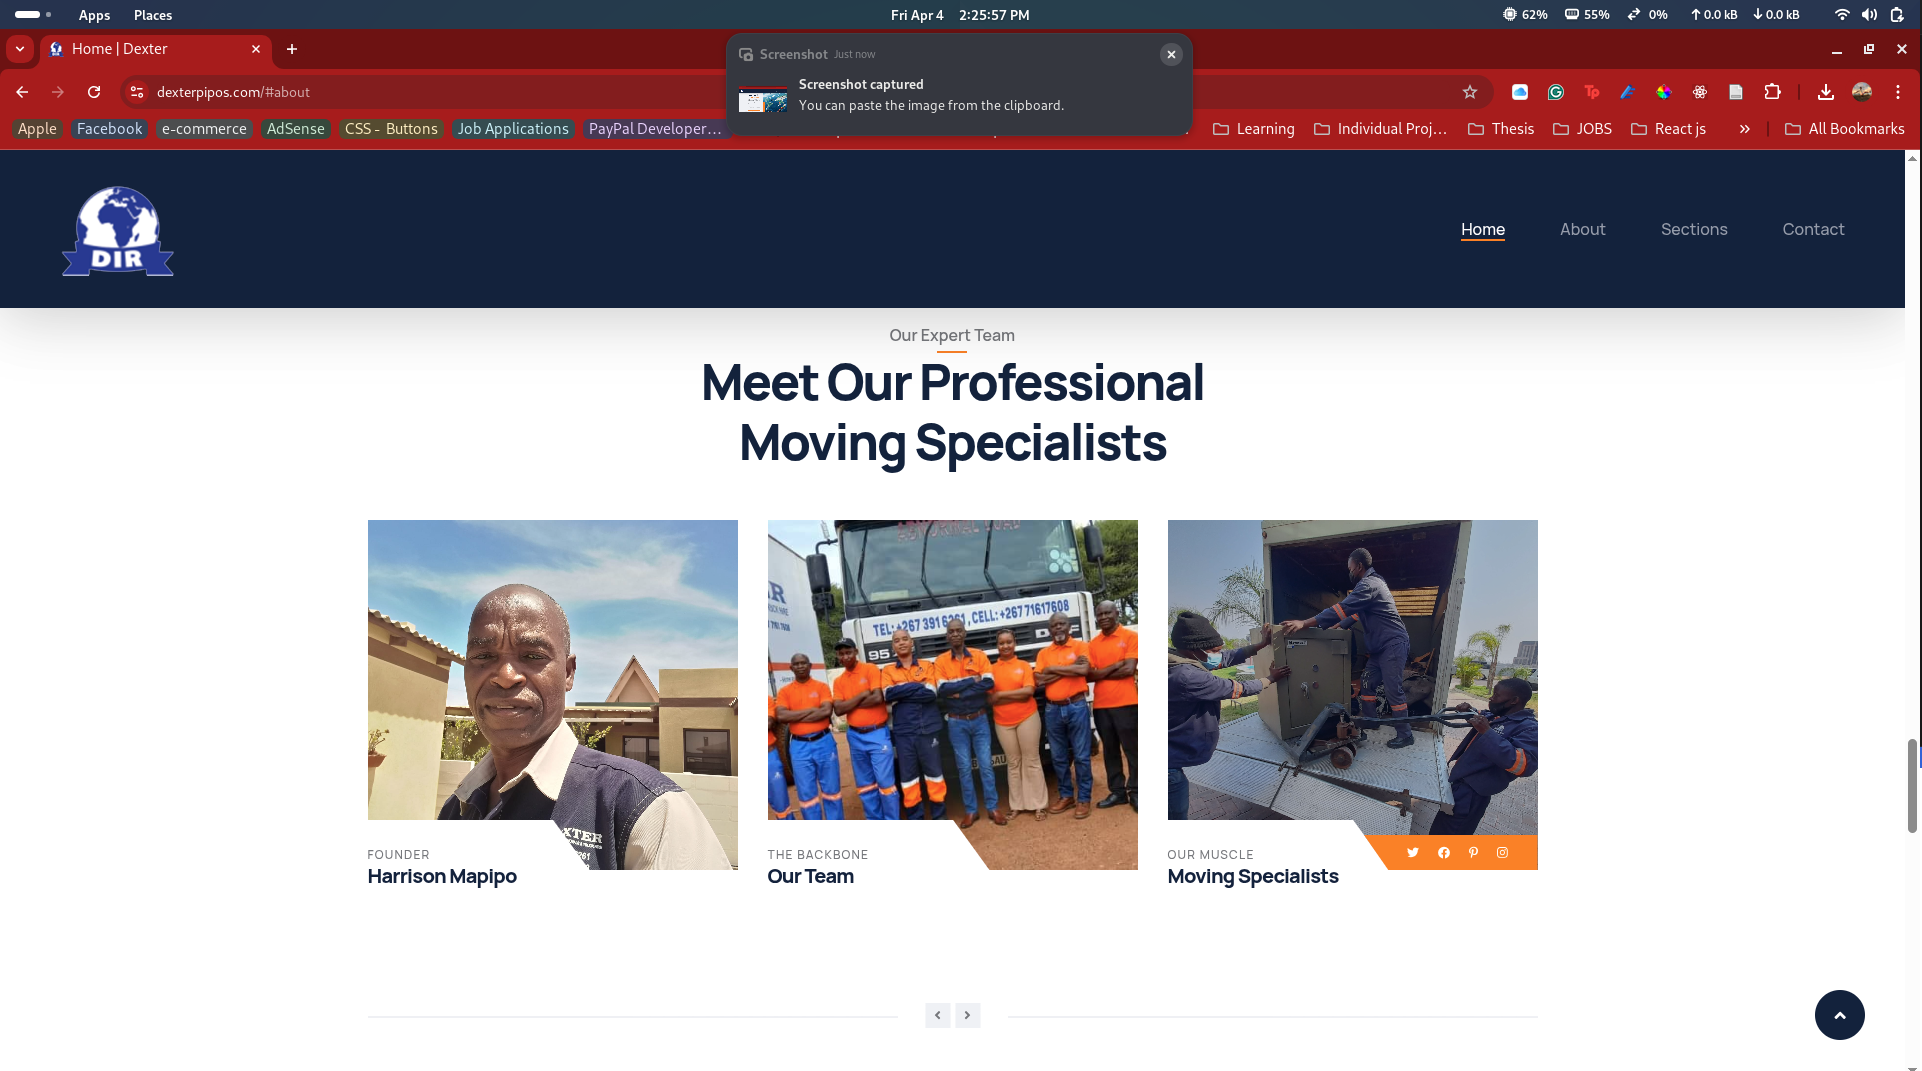Bookmark this page with the star icon

[1469, 92]
